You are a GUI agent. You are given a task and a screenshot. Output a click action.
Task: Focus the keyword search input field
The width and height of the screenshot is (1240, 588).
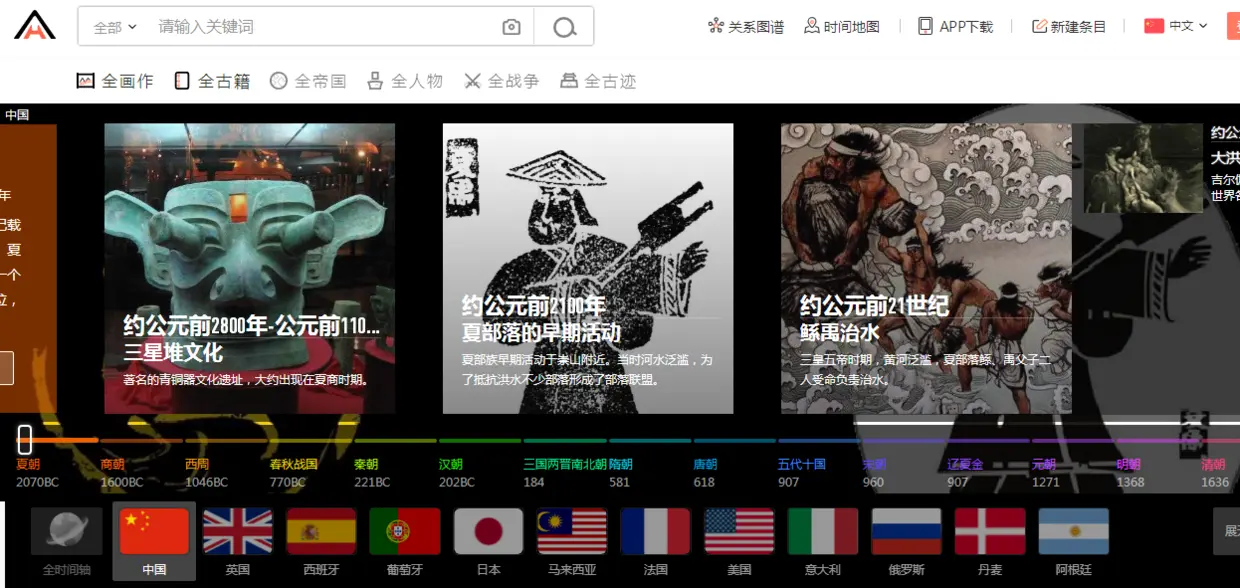(325, 27)
